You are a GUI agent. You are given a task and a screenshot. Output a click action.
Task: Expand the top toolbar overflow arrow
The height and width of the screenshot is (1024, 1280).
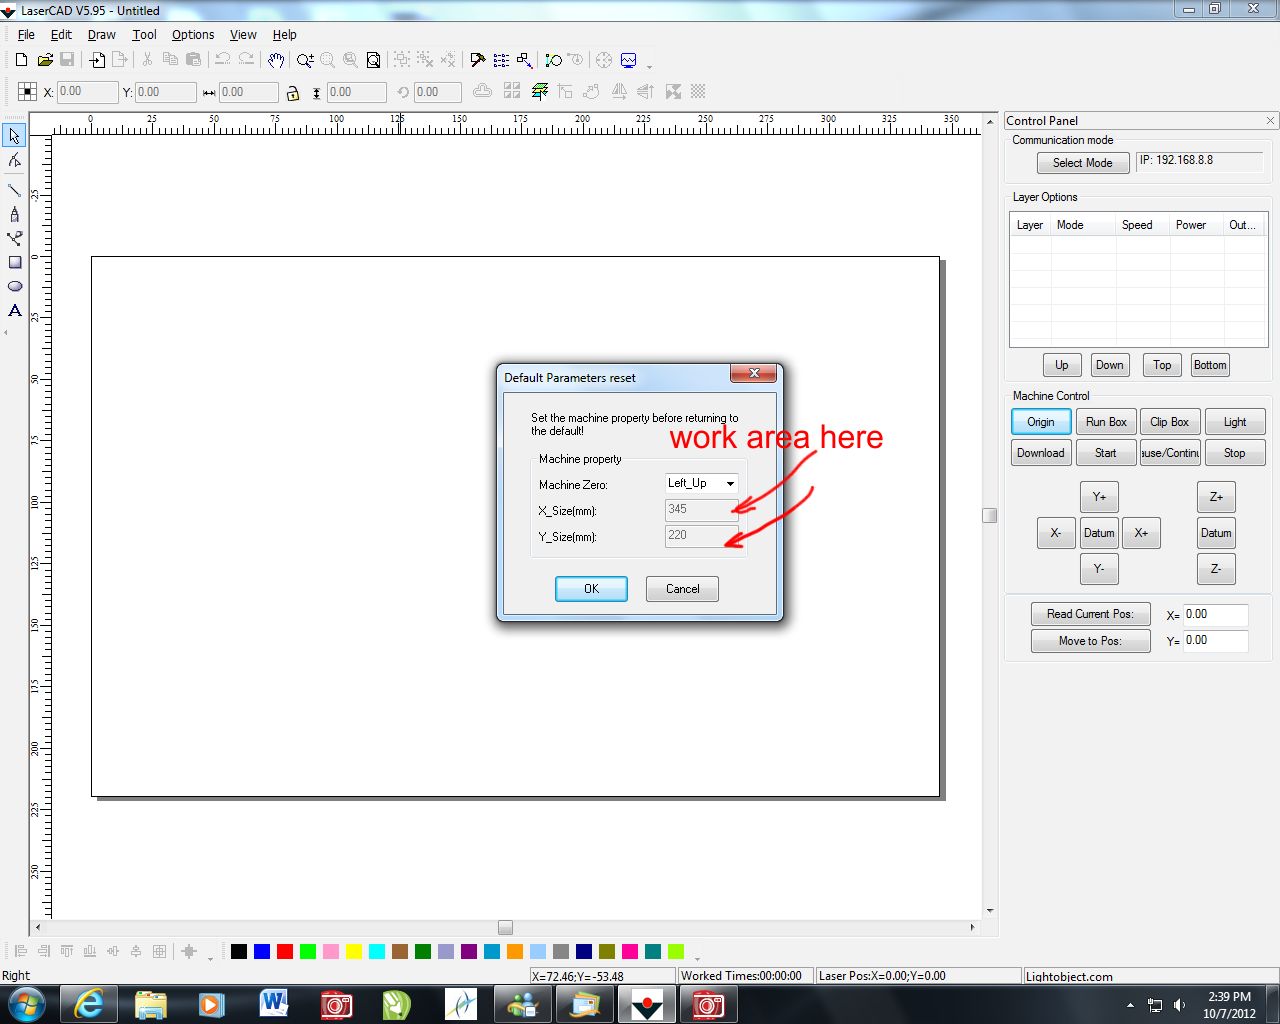(x=650, y=67)
